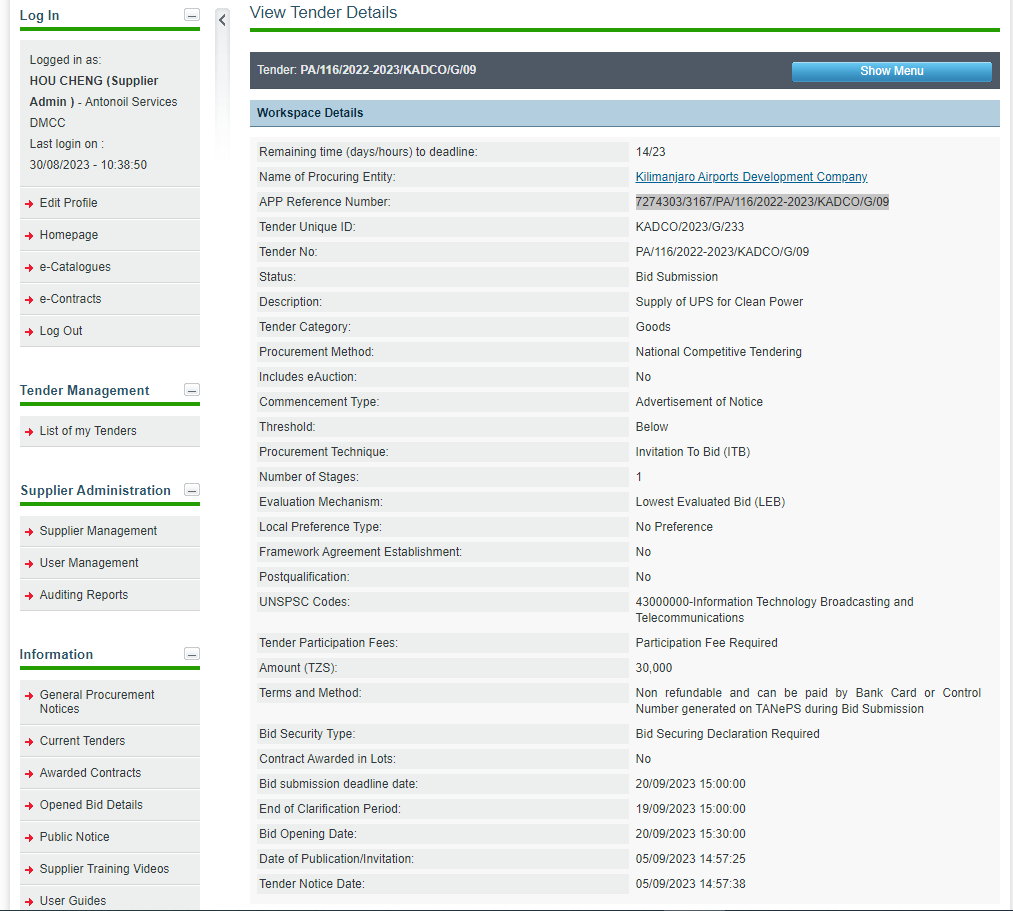The image size is (1013, 911).
Task: Click Bid Opening Date 20/09/2023 15:30:00
Action: click(691, 834)
